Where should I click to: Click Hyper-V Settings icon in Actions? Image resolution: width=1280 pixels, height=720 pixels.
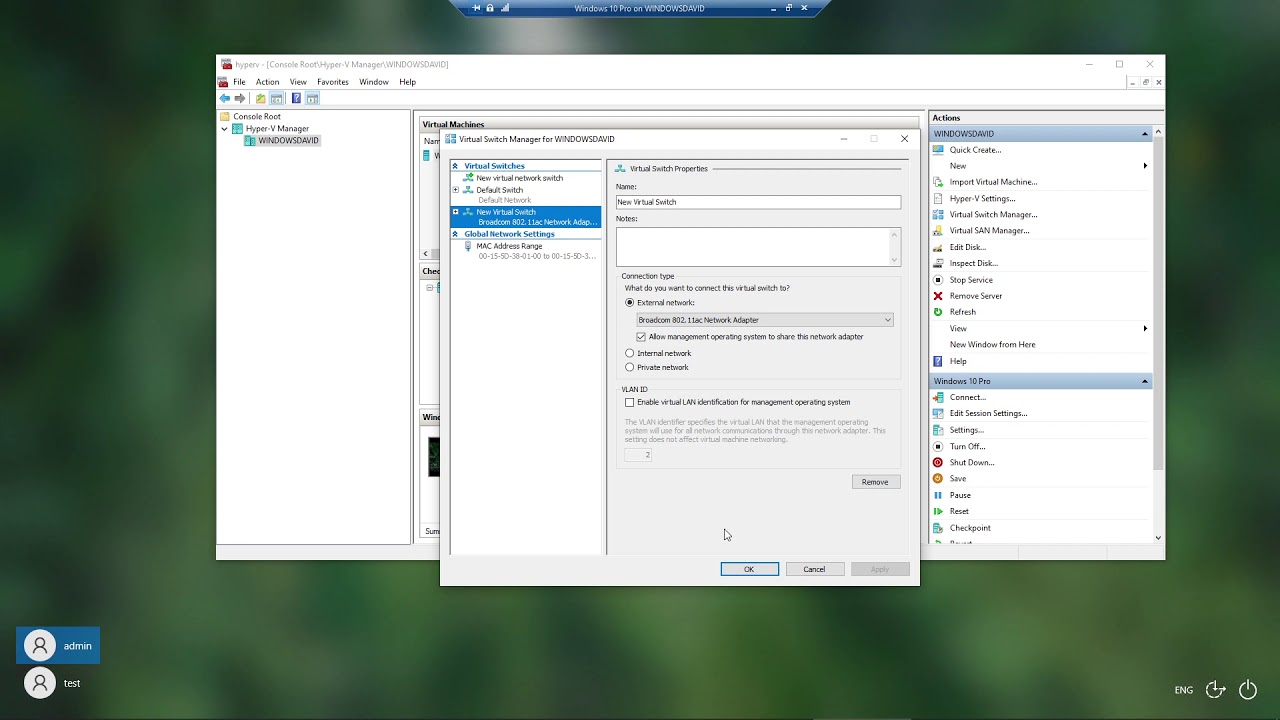[938, 198]
